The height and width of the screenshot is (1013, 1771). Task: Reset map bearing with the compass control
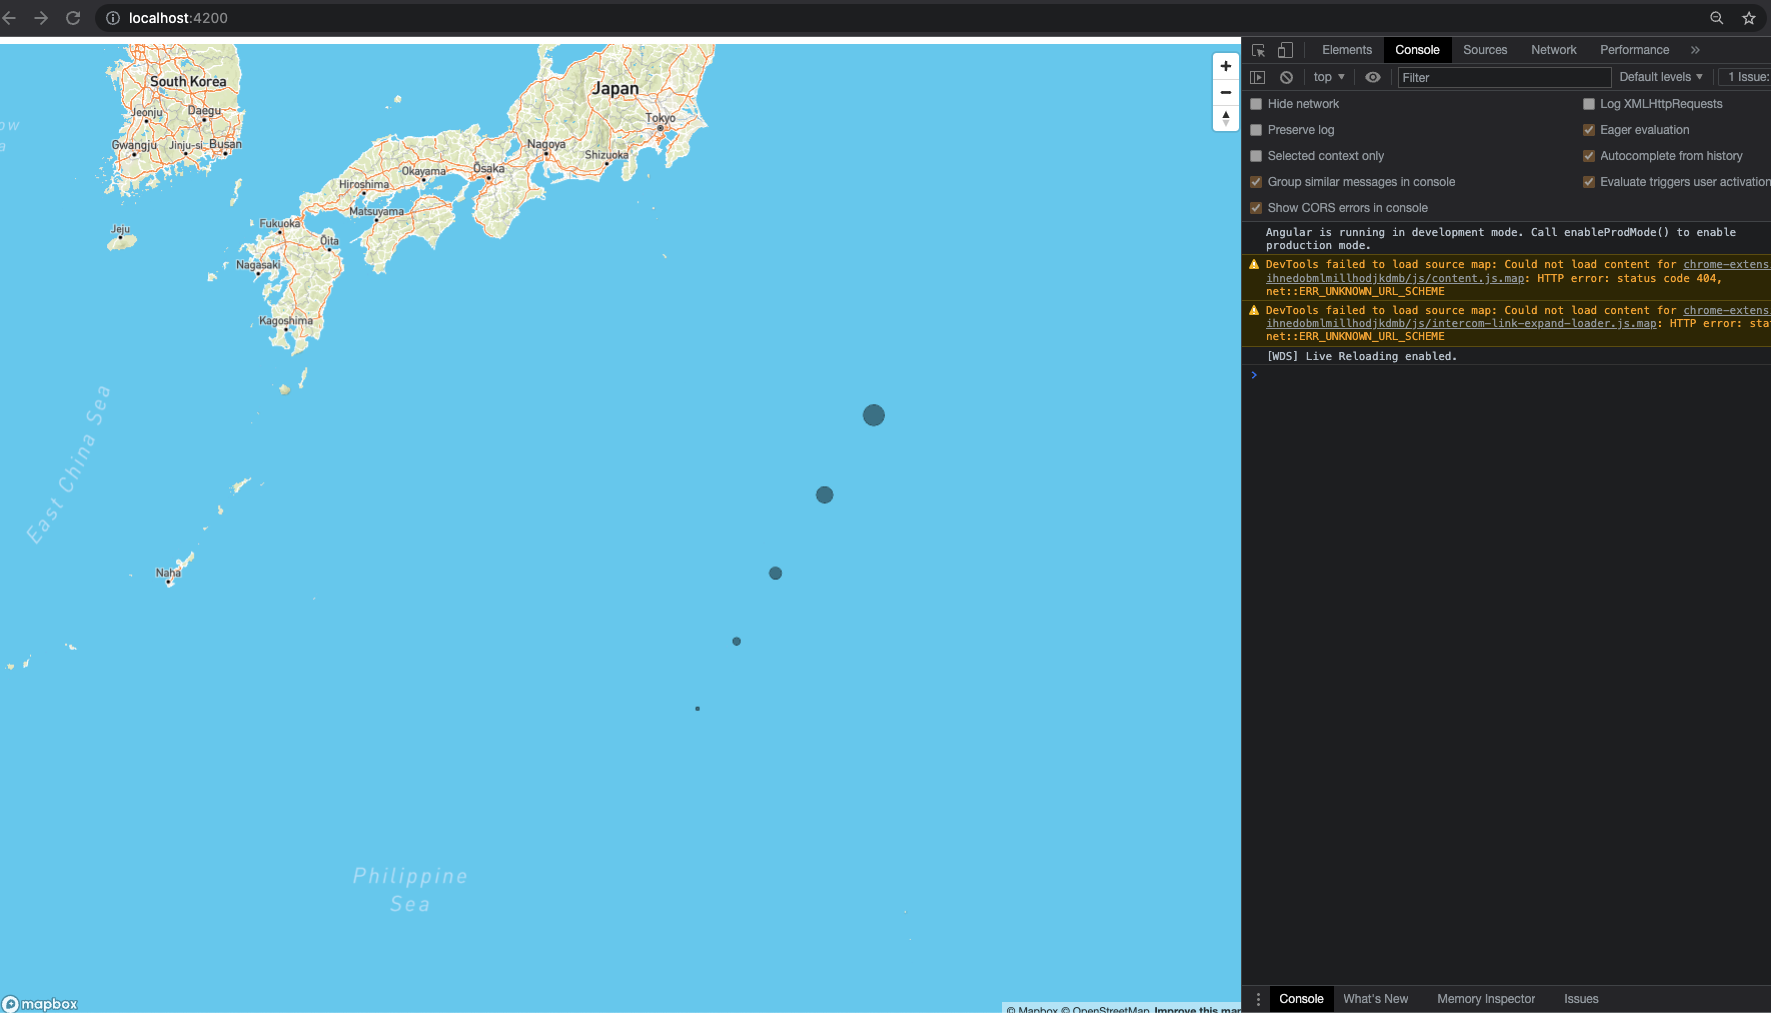[x=1225, y=118]
